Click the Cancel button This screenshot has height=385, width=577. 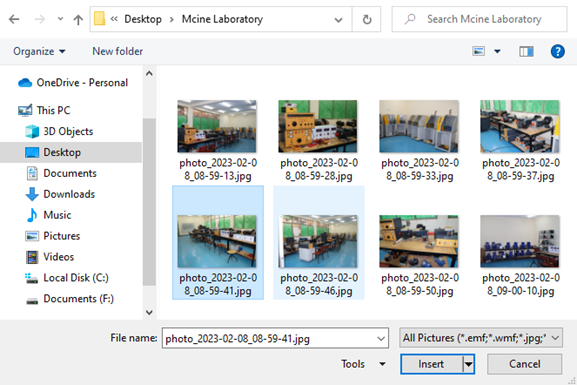(524, 364)
